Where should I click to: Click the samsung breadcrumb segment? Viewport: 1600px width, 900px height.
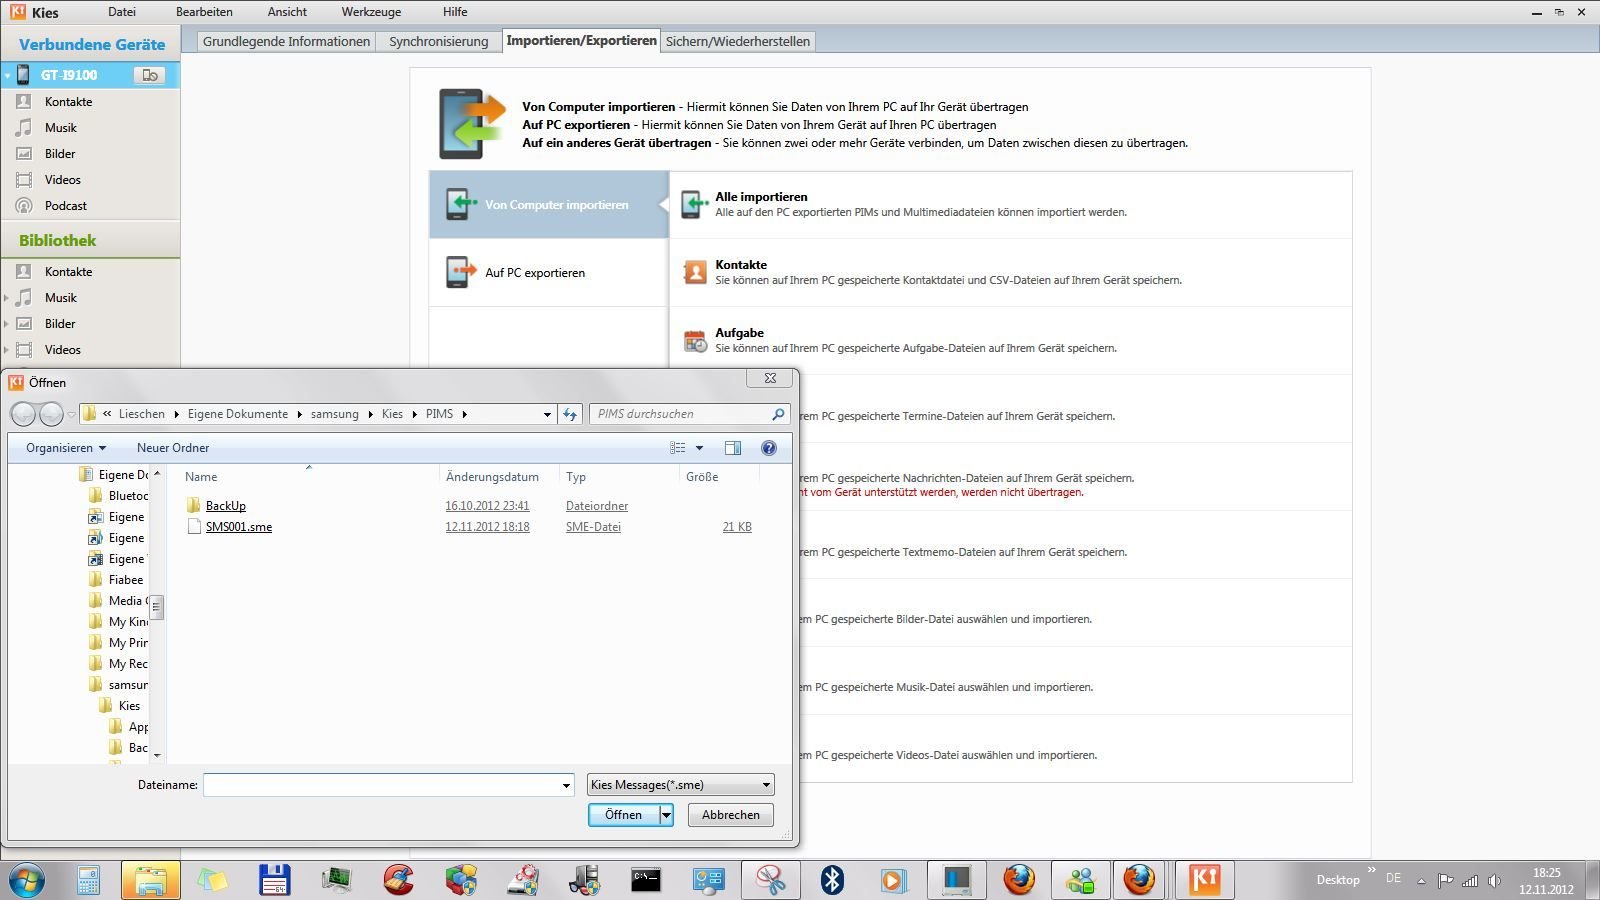pyautogui.click(x=335, y=414)
